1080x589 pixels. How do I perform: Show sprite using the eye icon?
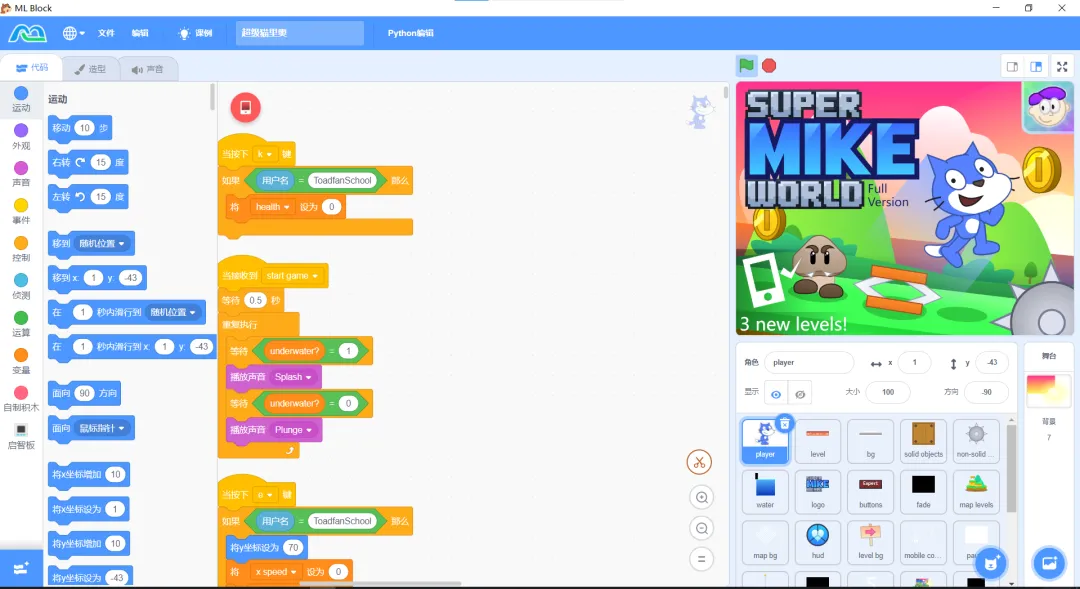click(776, 394)
